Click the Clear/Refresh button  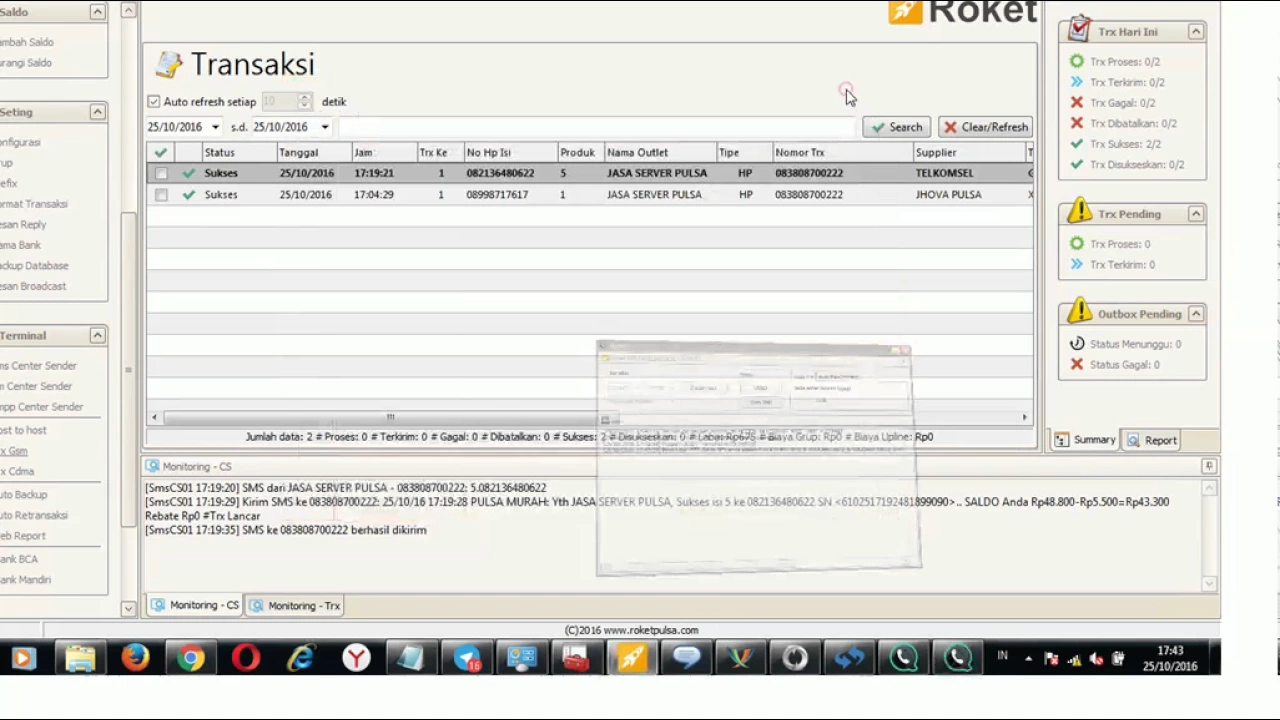coord(985,127)
